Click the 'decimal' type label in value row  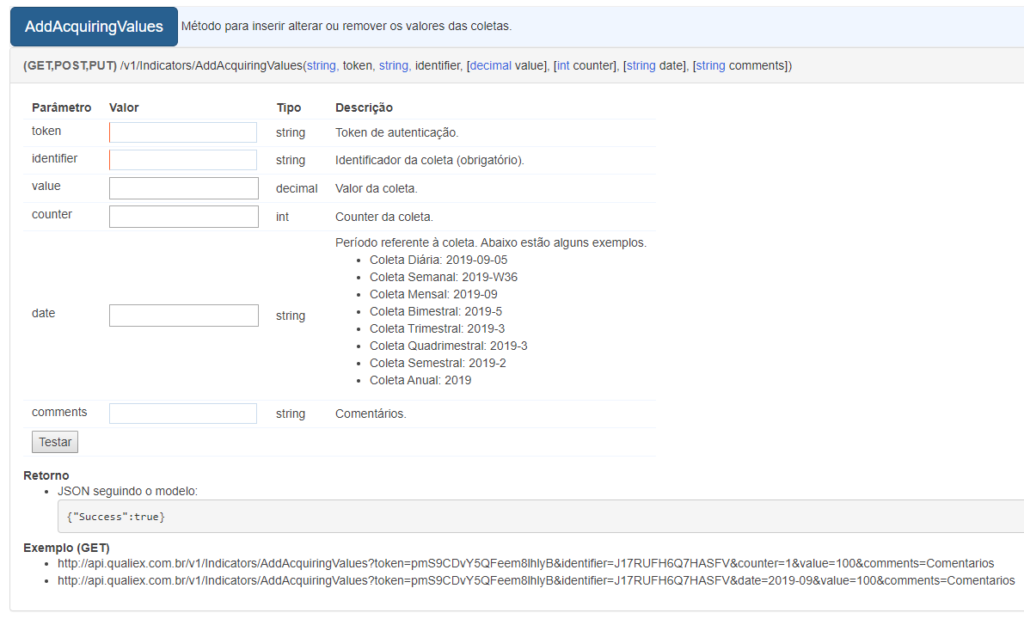pyautogui.click(x=296, y=189)
